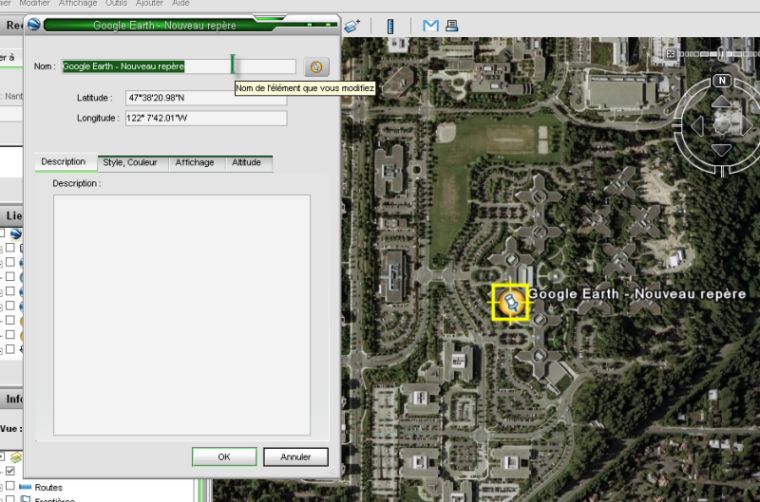Click the map label 'Google Earth - Nouveau repère'
The image size is (760, 502).
point(637,294)
